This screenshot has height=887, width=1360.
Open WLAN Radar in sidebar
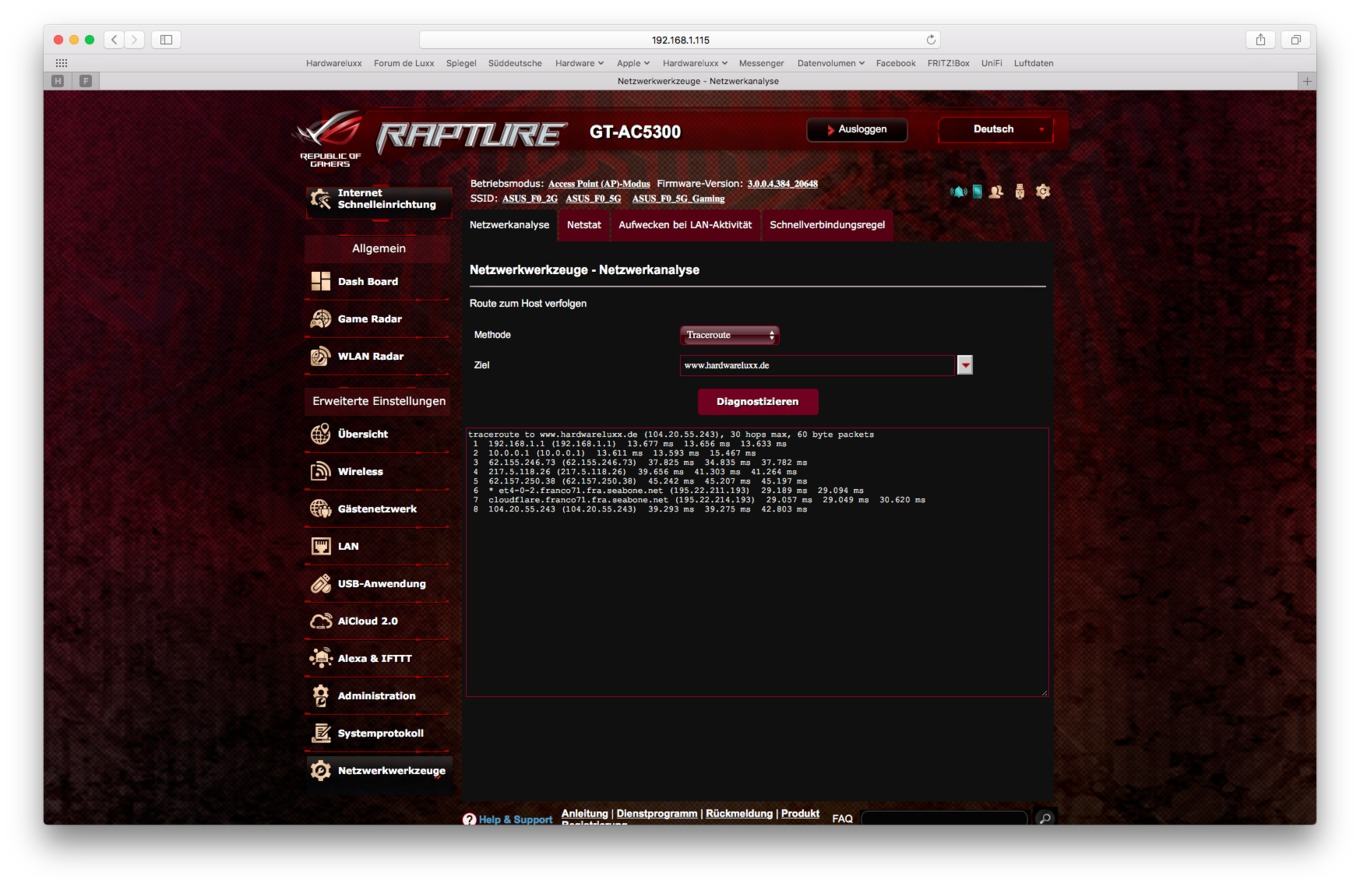point(378,357)
